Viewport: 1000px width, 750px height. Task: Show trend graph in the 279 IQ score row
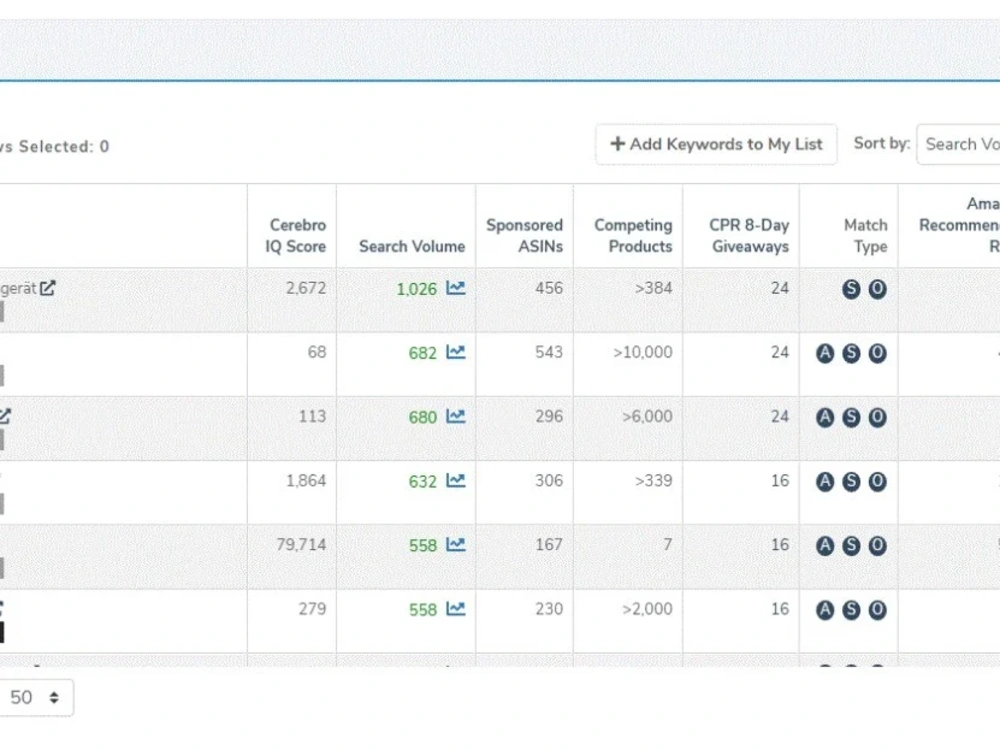pyautogui.click(x=455, y=609)
